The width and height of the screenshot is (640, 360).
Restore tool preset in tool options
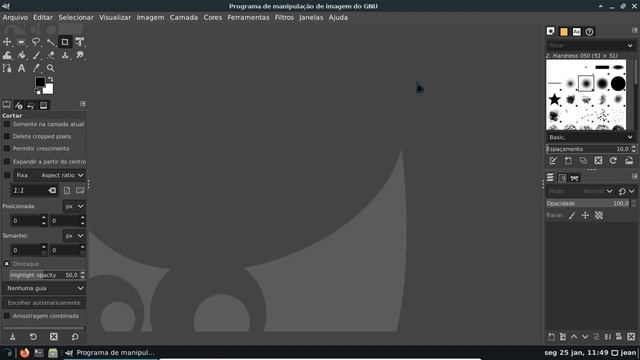coord(33,337)
